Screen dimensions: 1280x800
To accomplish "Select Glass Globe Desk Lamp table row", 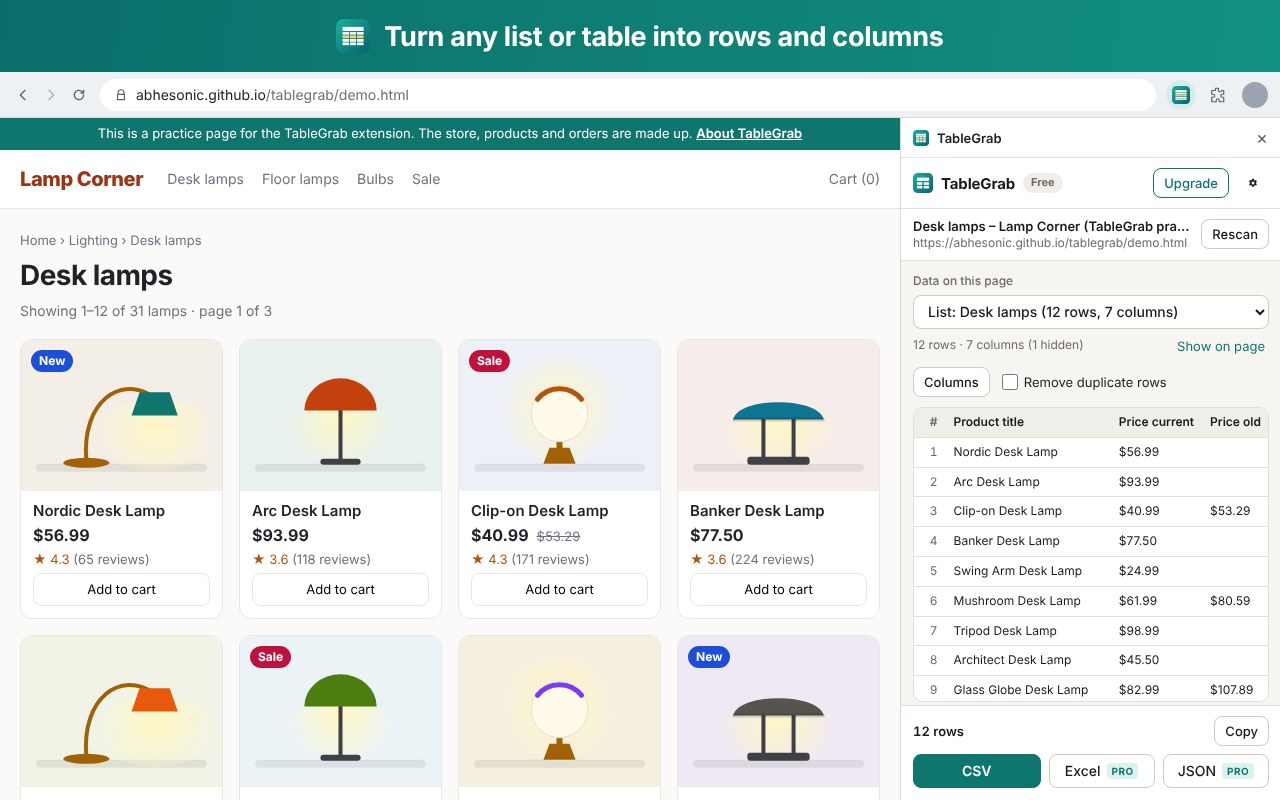I will point(1091,690).
